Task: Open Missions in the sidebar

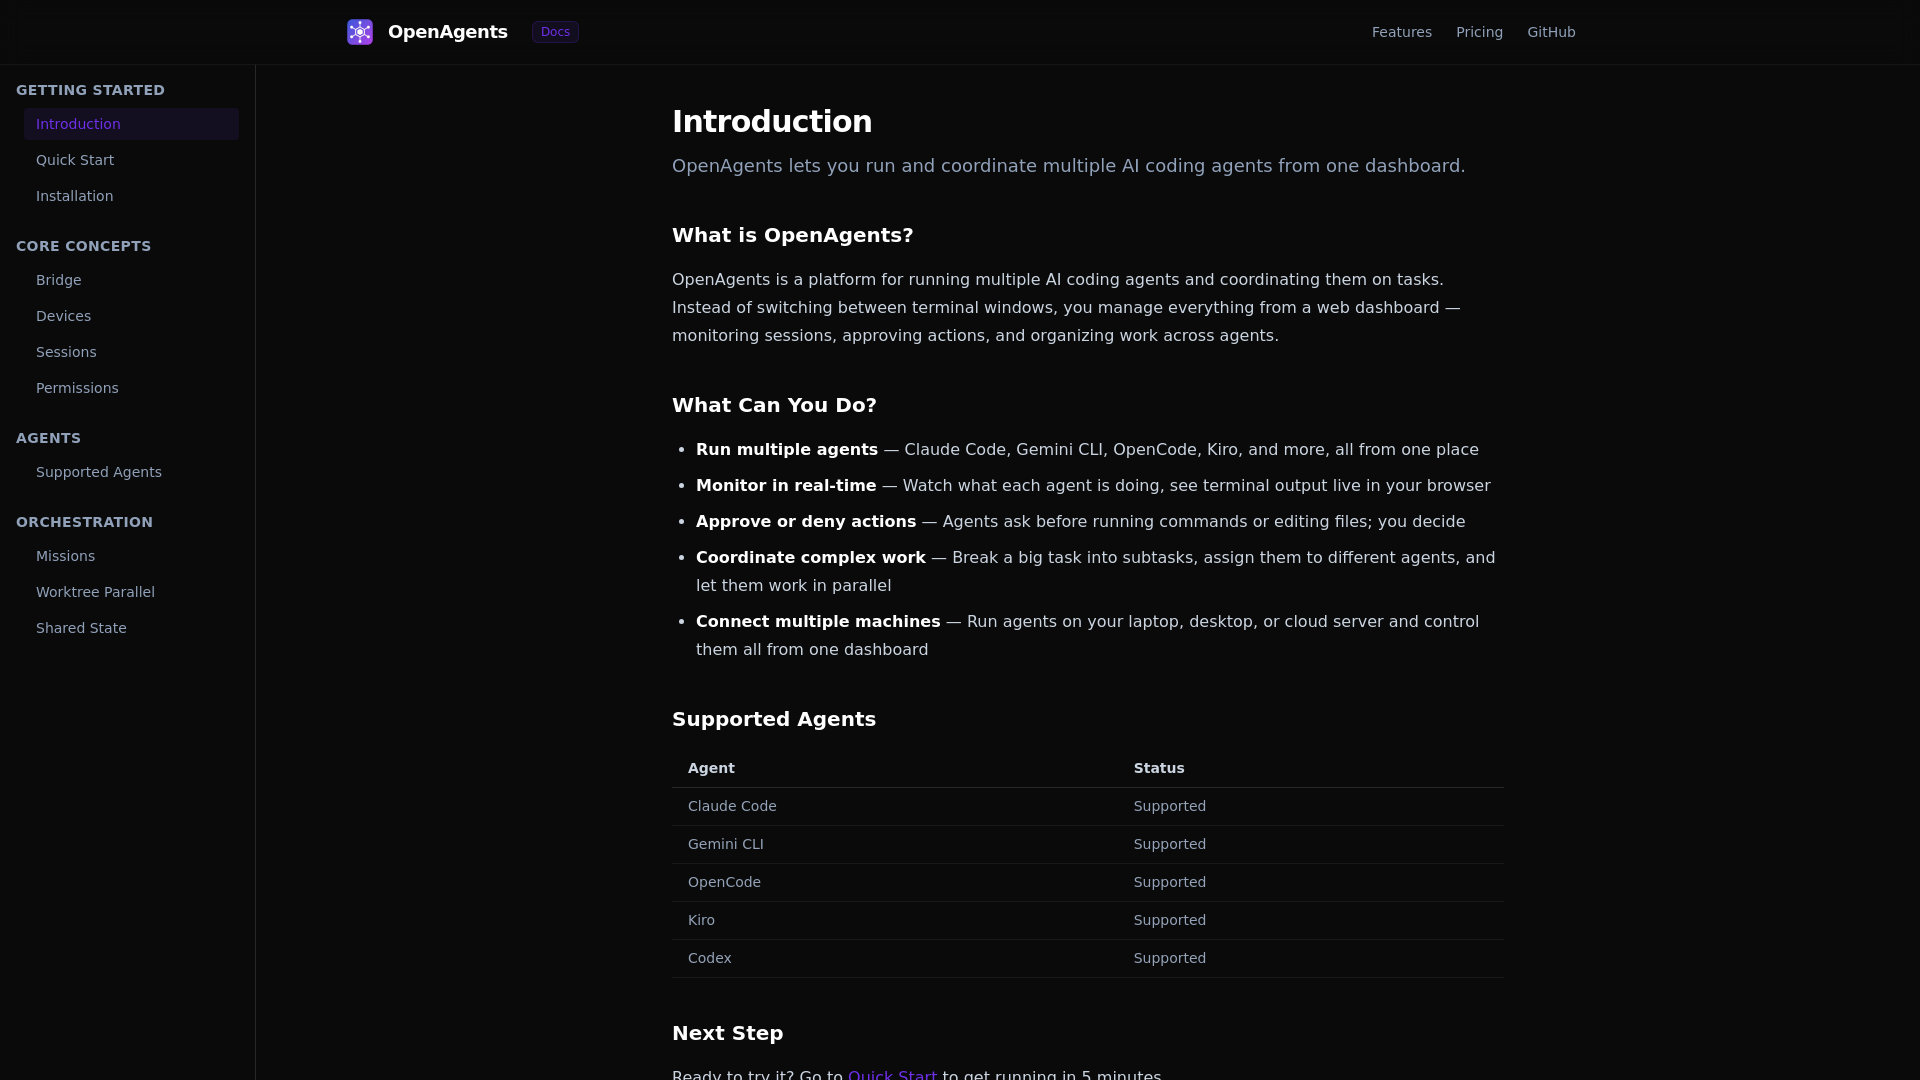Action: coord(131,556)
